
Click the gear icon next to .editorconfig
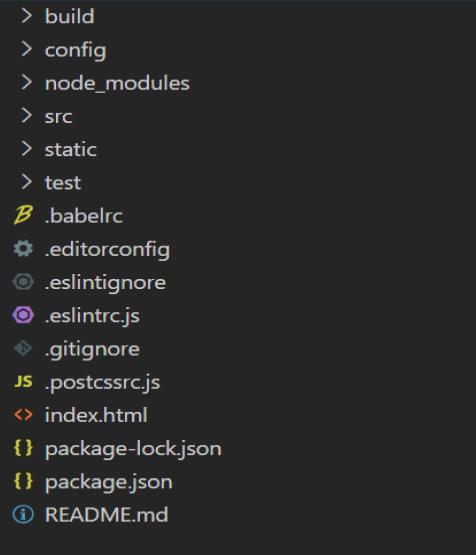click(23, 248)
